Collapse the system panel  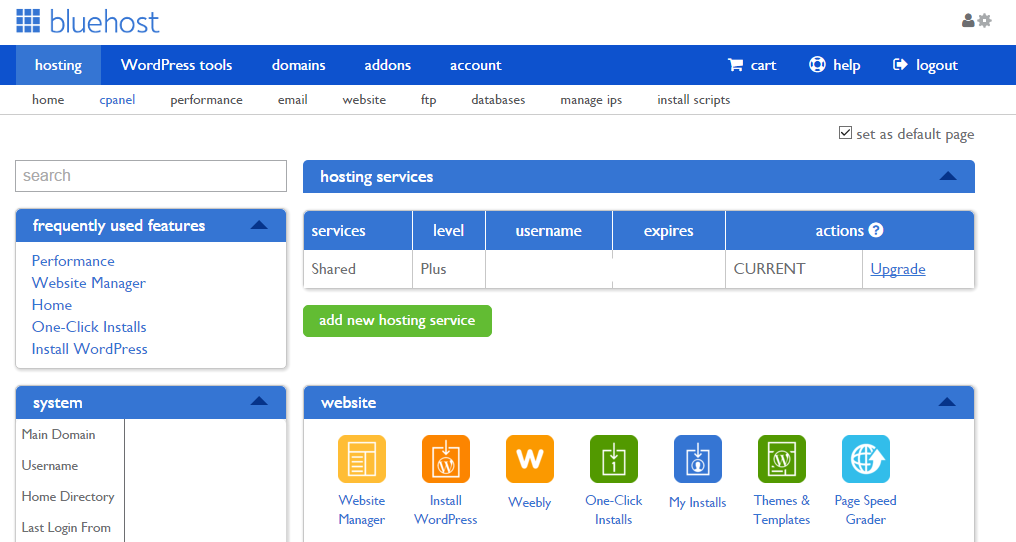tap(259, 401)
